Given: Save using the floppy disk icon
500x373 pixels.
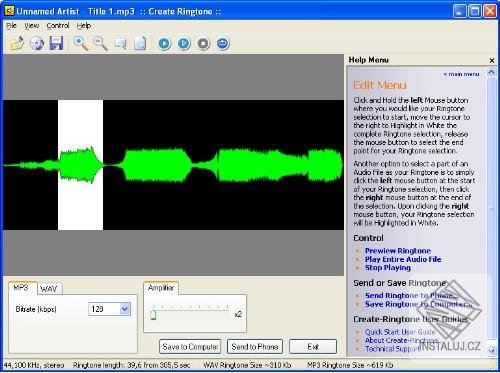Looking at the screenshot, I should coord(56,43).
